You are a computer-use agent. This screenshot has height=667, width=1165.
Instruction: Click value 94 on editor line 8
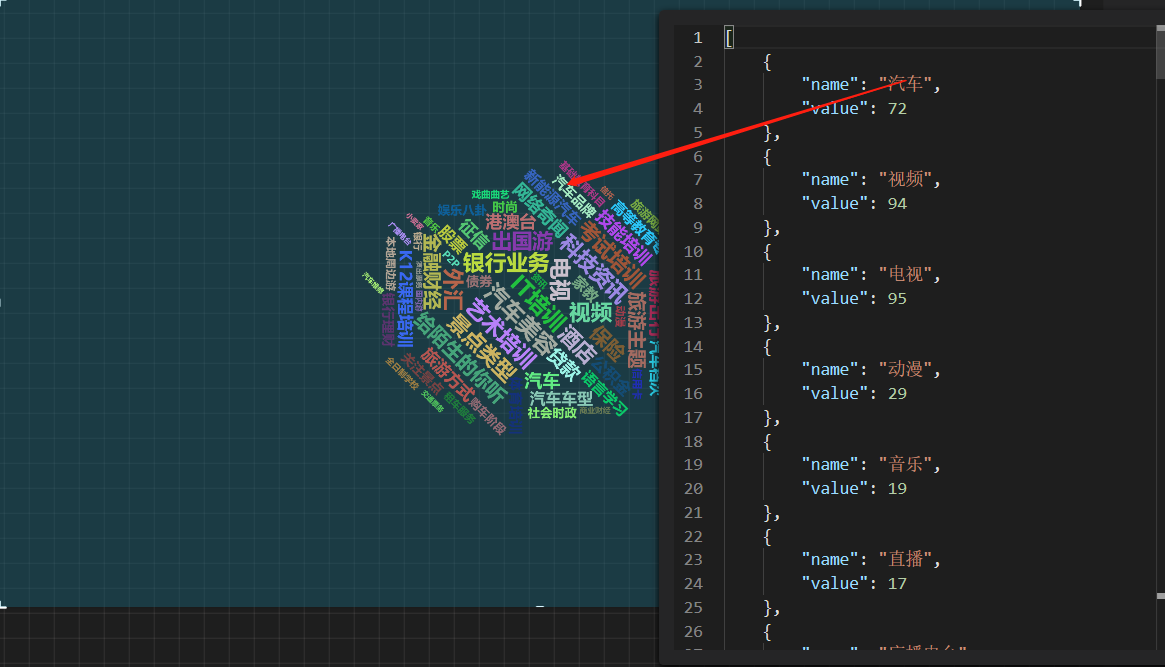pos(897,204)
